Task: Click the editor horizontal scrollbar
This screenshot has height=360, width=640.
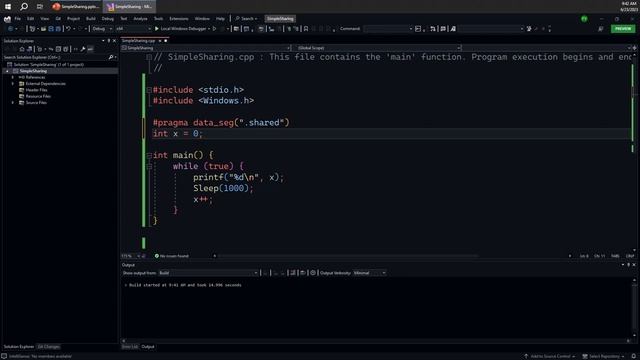Action: pos(348,256)
